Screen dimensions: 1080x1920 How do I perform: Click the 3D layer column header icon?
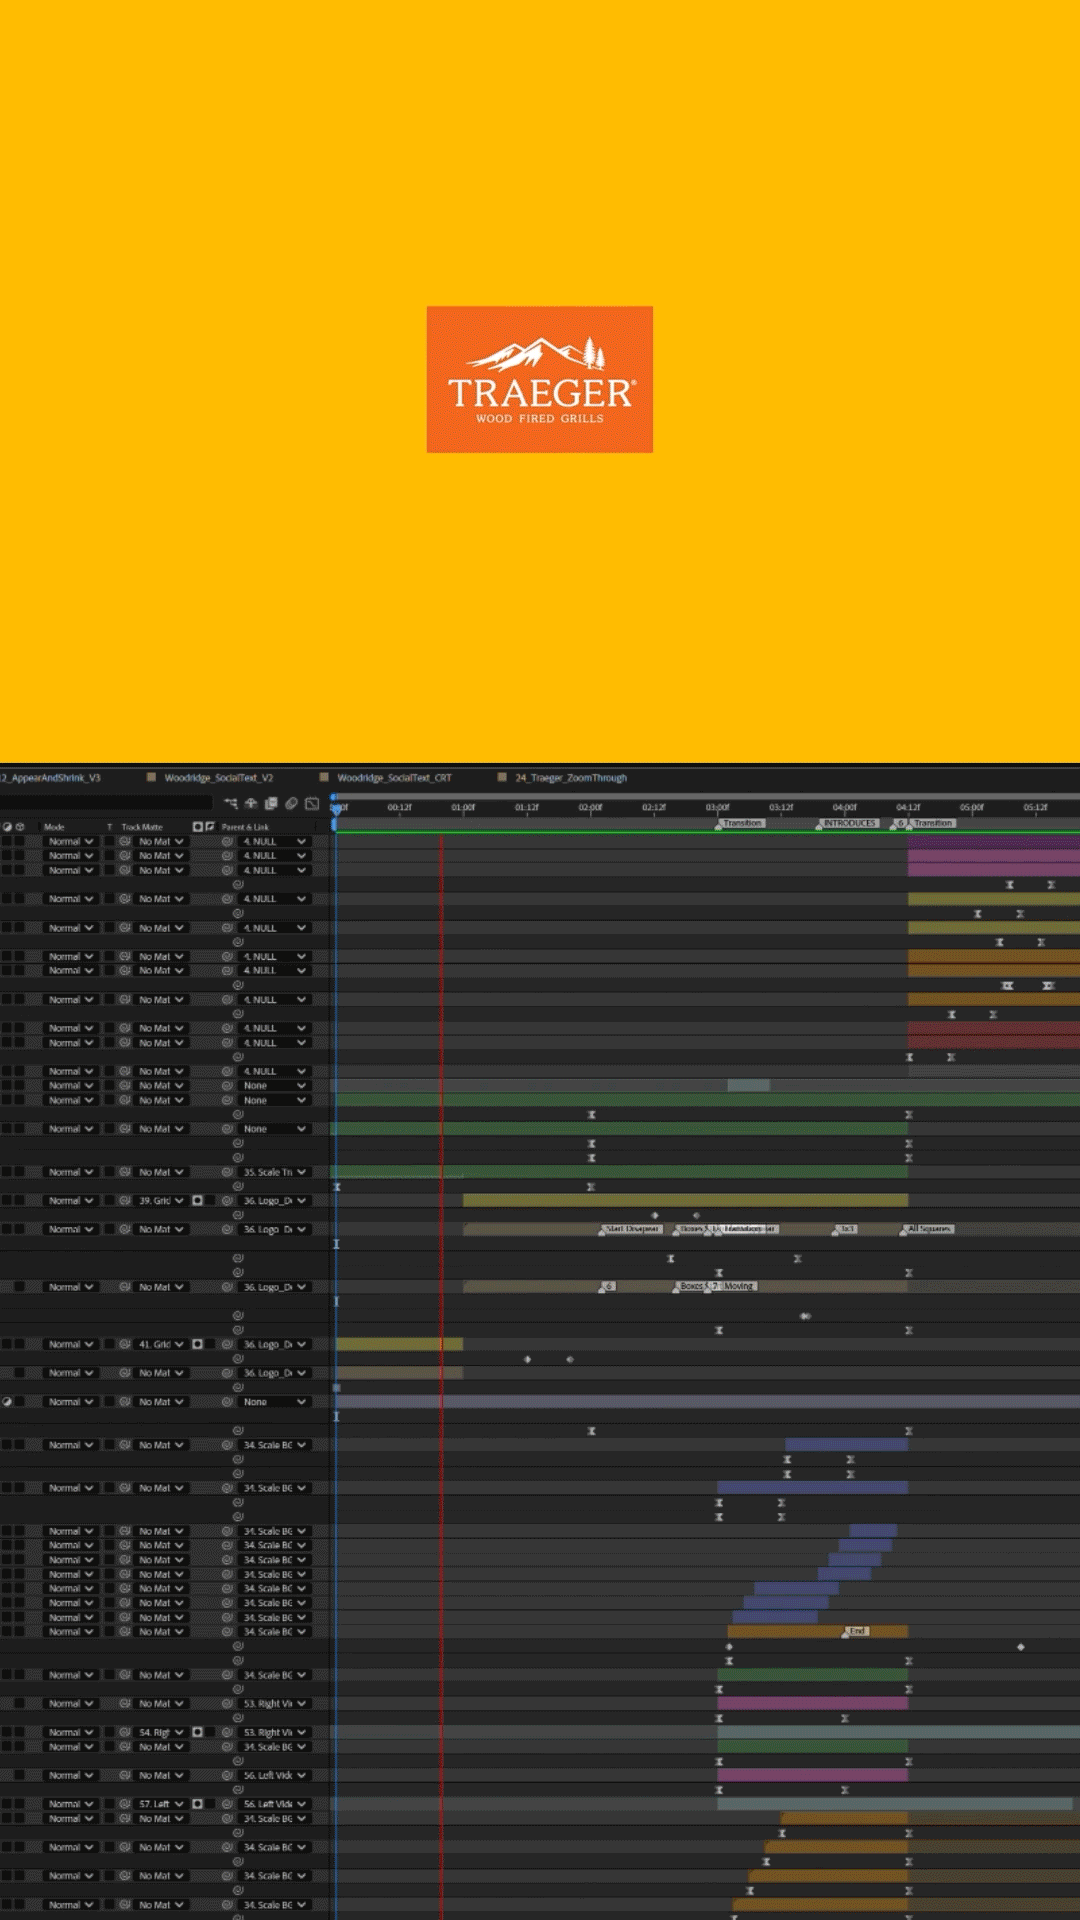click(x=20, y=827)
